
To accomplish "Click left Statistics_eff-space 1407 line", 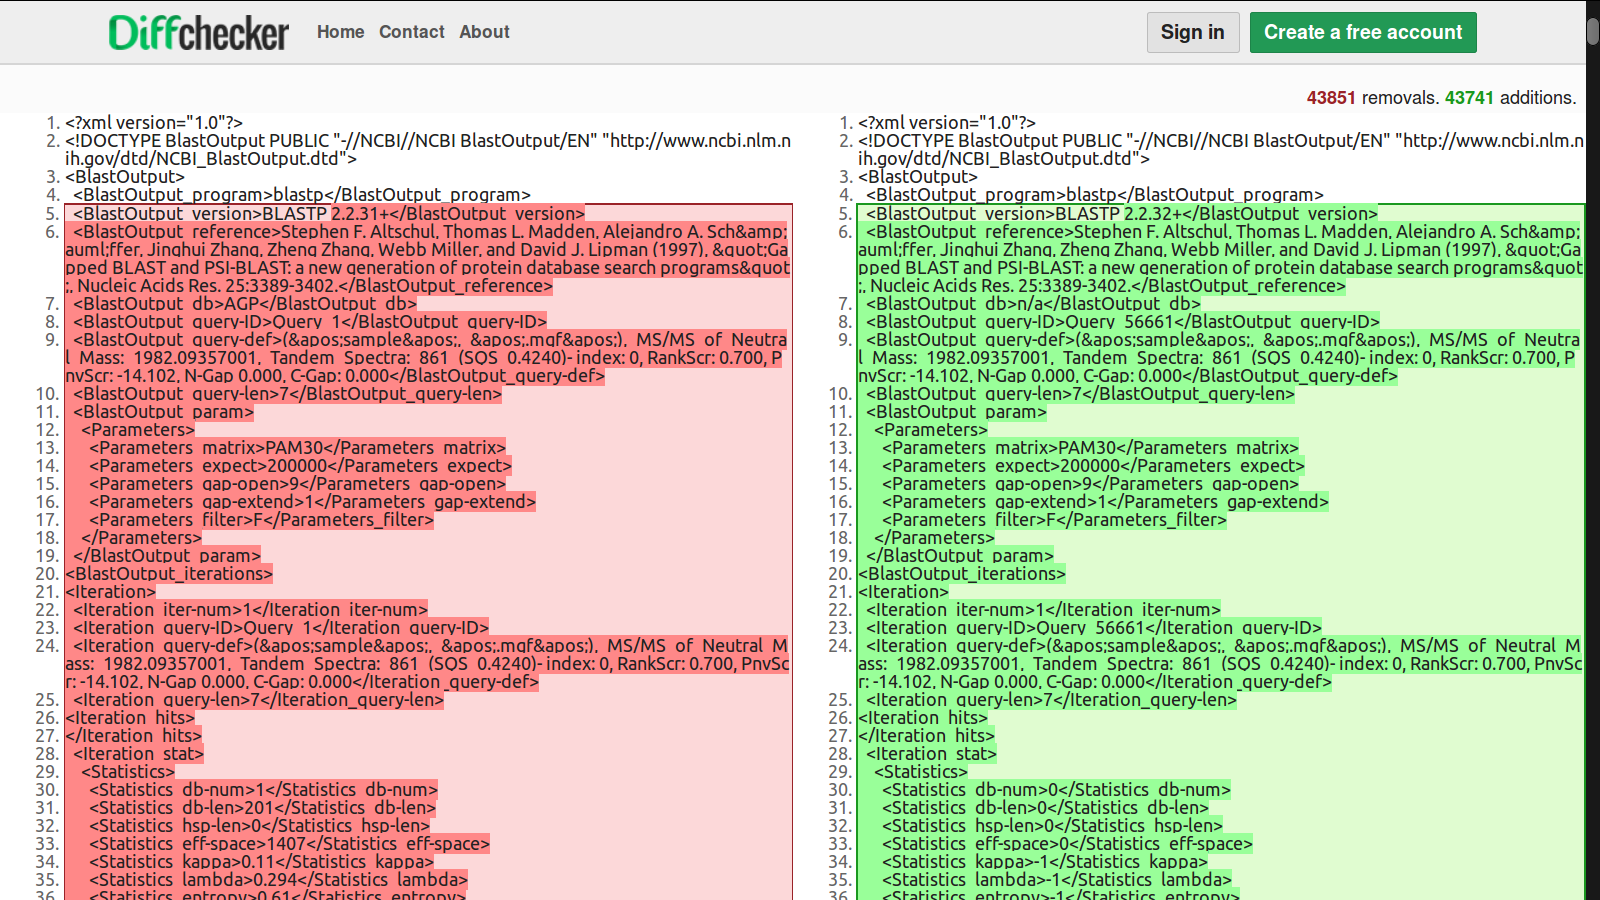I will click(x=290, y=843).
